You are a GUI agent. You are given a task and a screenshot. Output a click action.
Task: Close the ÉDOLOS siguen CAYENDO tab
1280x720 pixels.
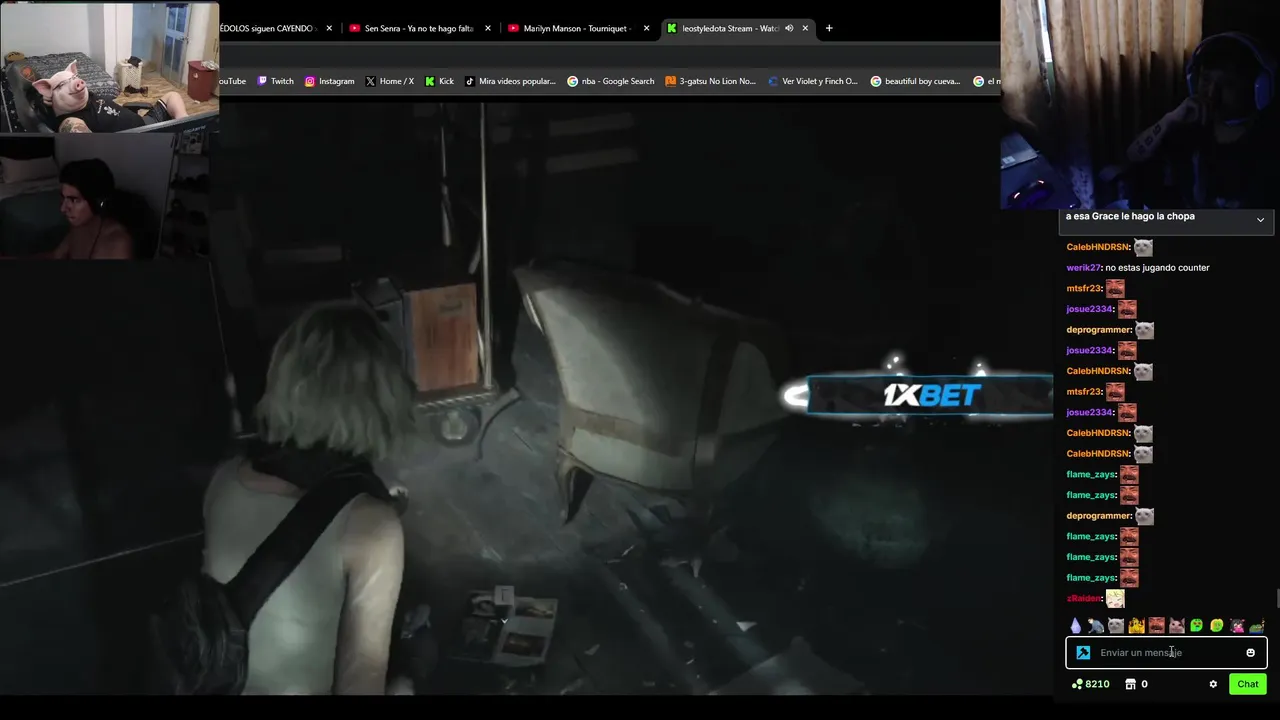[x=329, y=28]
